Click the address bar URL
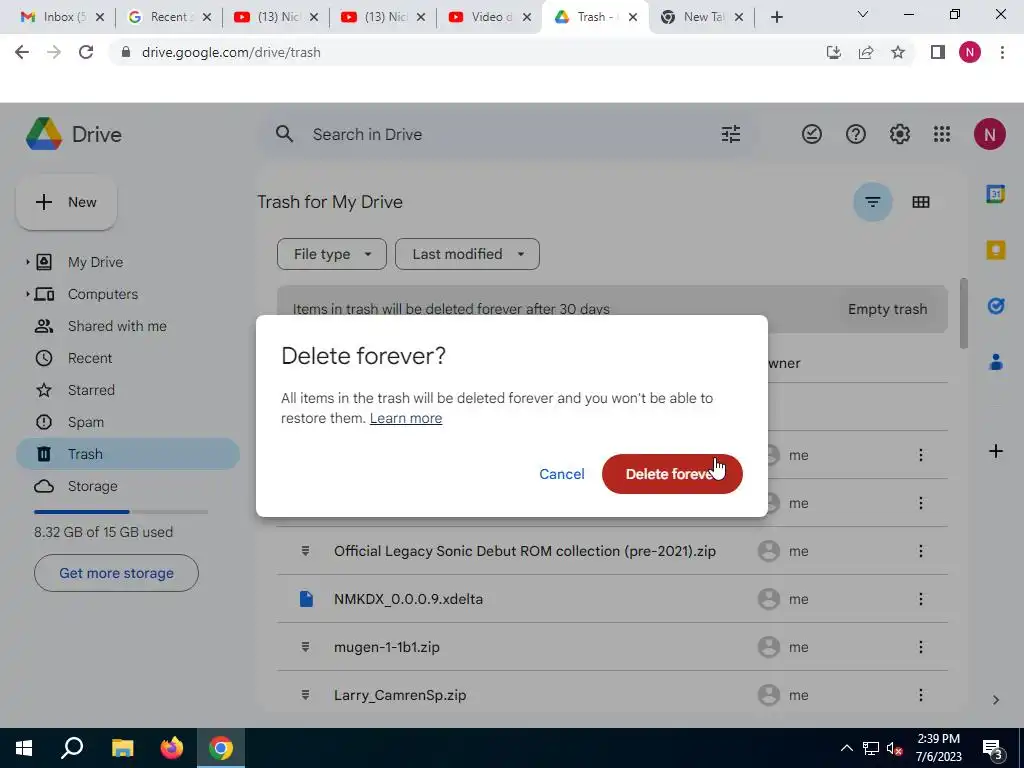This screenshot has width=1024, height=768. 231,52
